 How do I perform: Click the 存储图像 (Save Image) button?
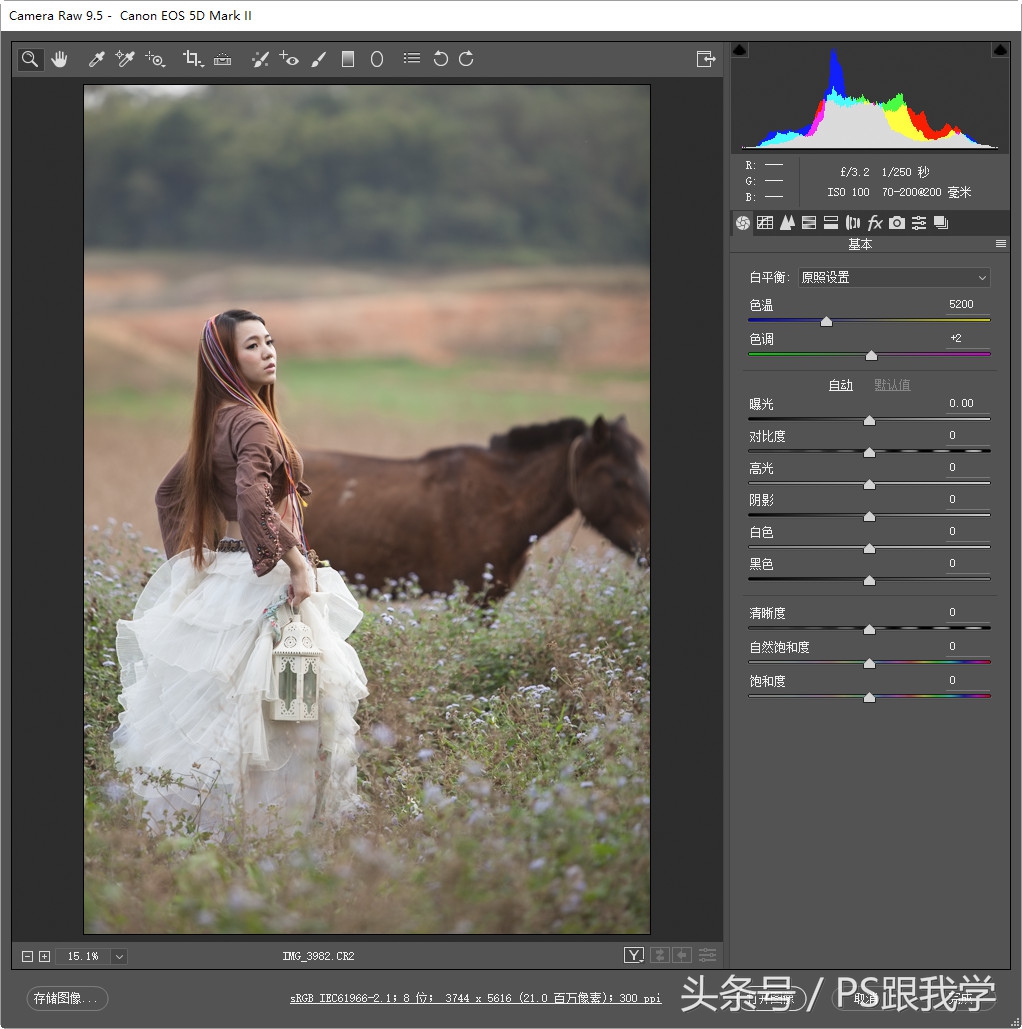click(x=66, y=999)
